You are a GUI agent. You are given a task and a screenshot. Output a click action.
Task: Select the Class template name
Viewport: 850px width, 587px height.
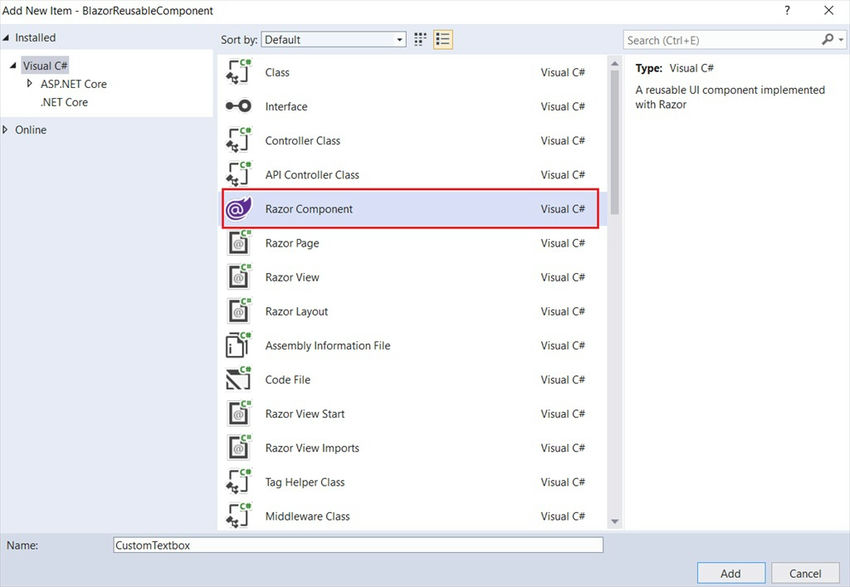[x=277, y=72]
